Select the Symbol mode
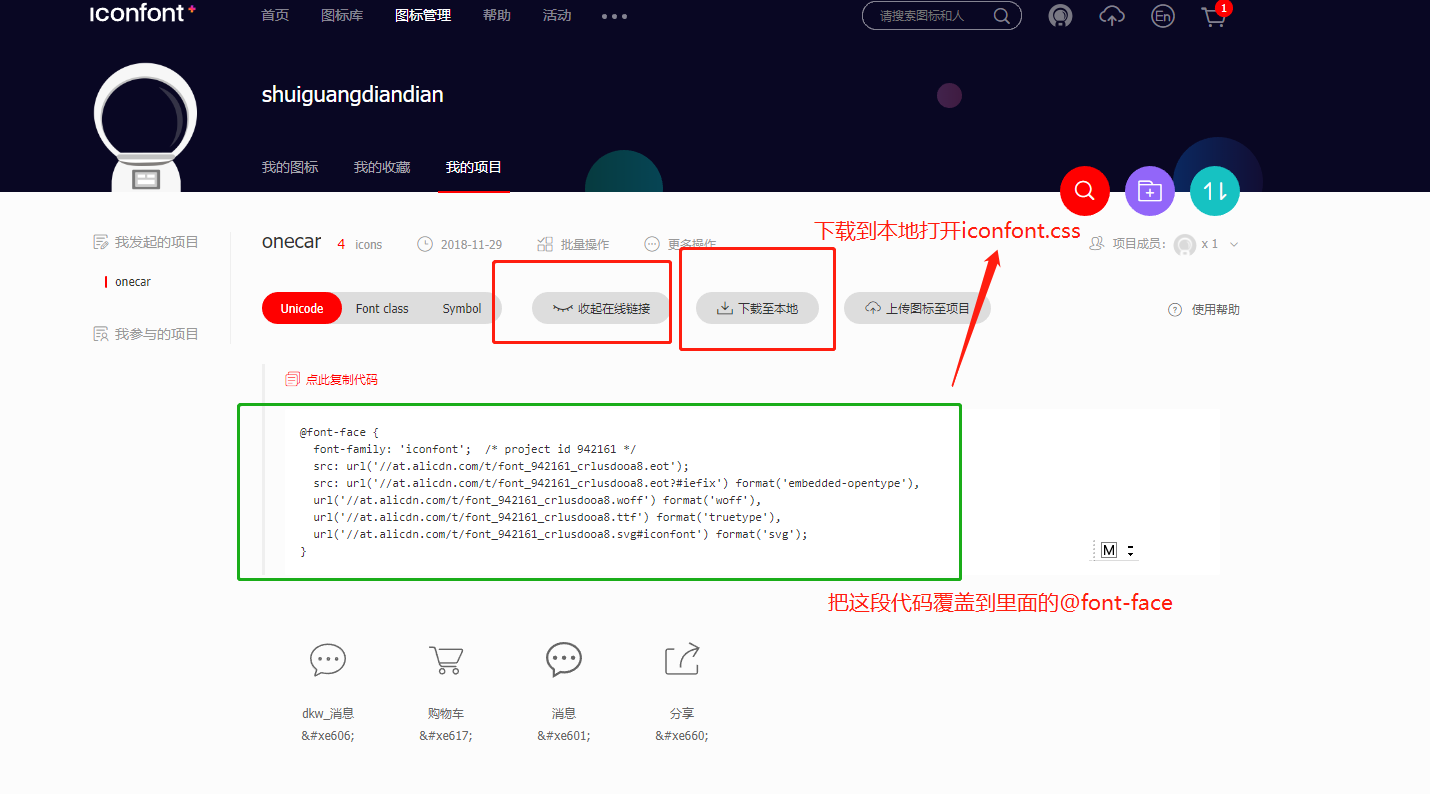 tap(462, 308)
